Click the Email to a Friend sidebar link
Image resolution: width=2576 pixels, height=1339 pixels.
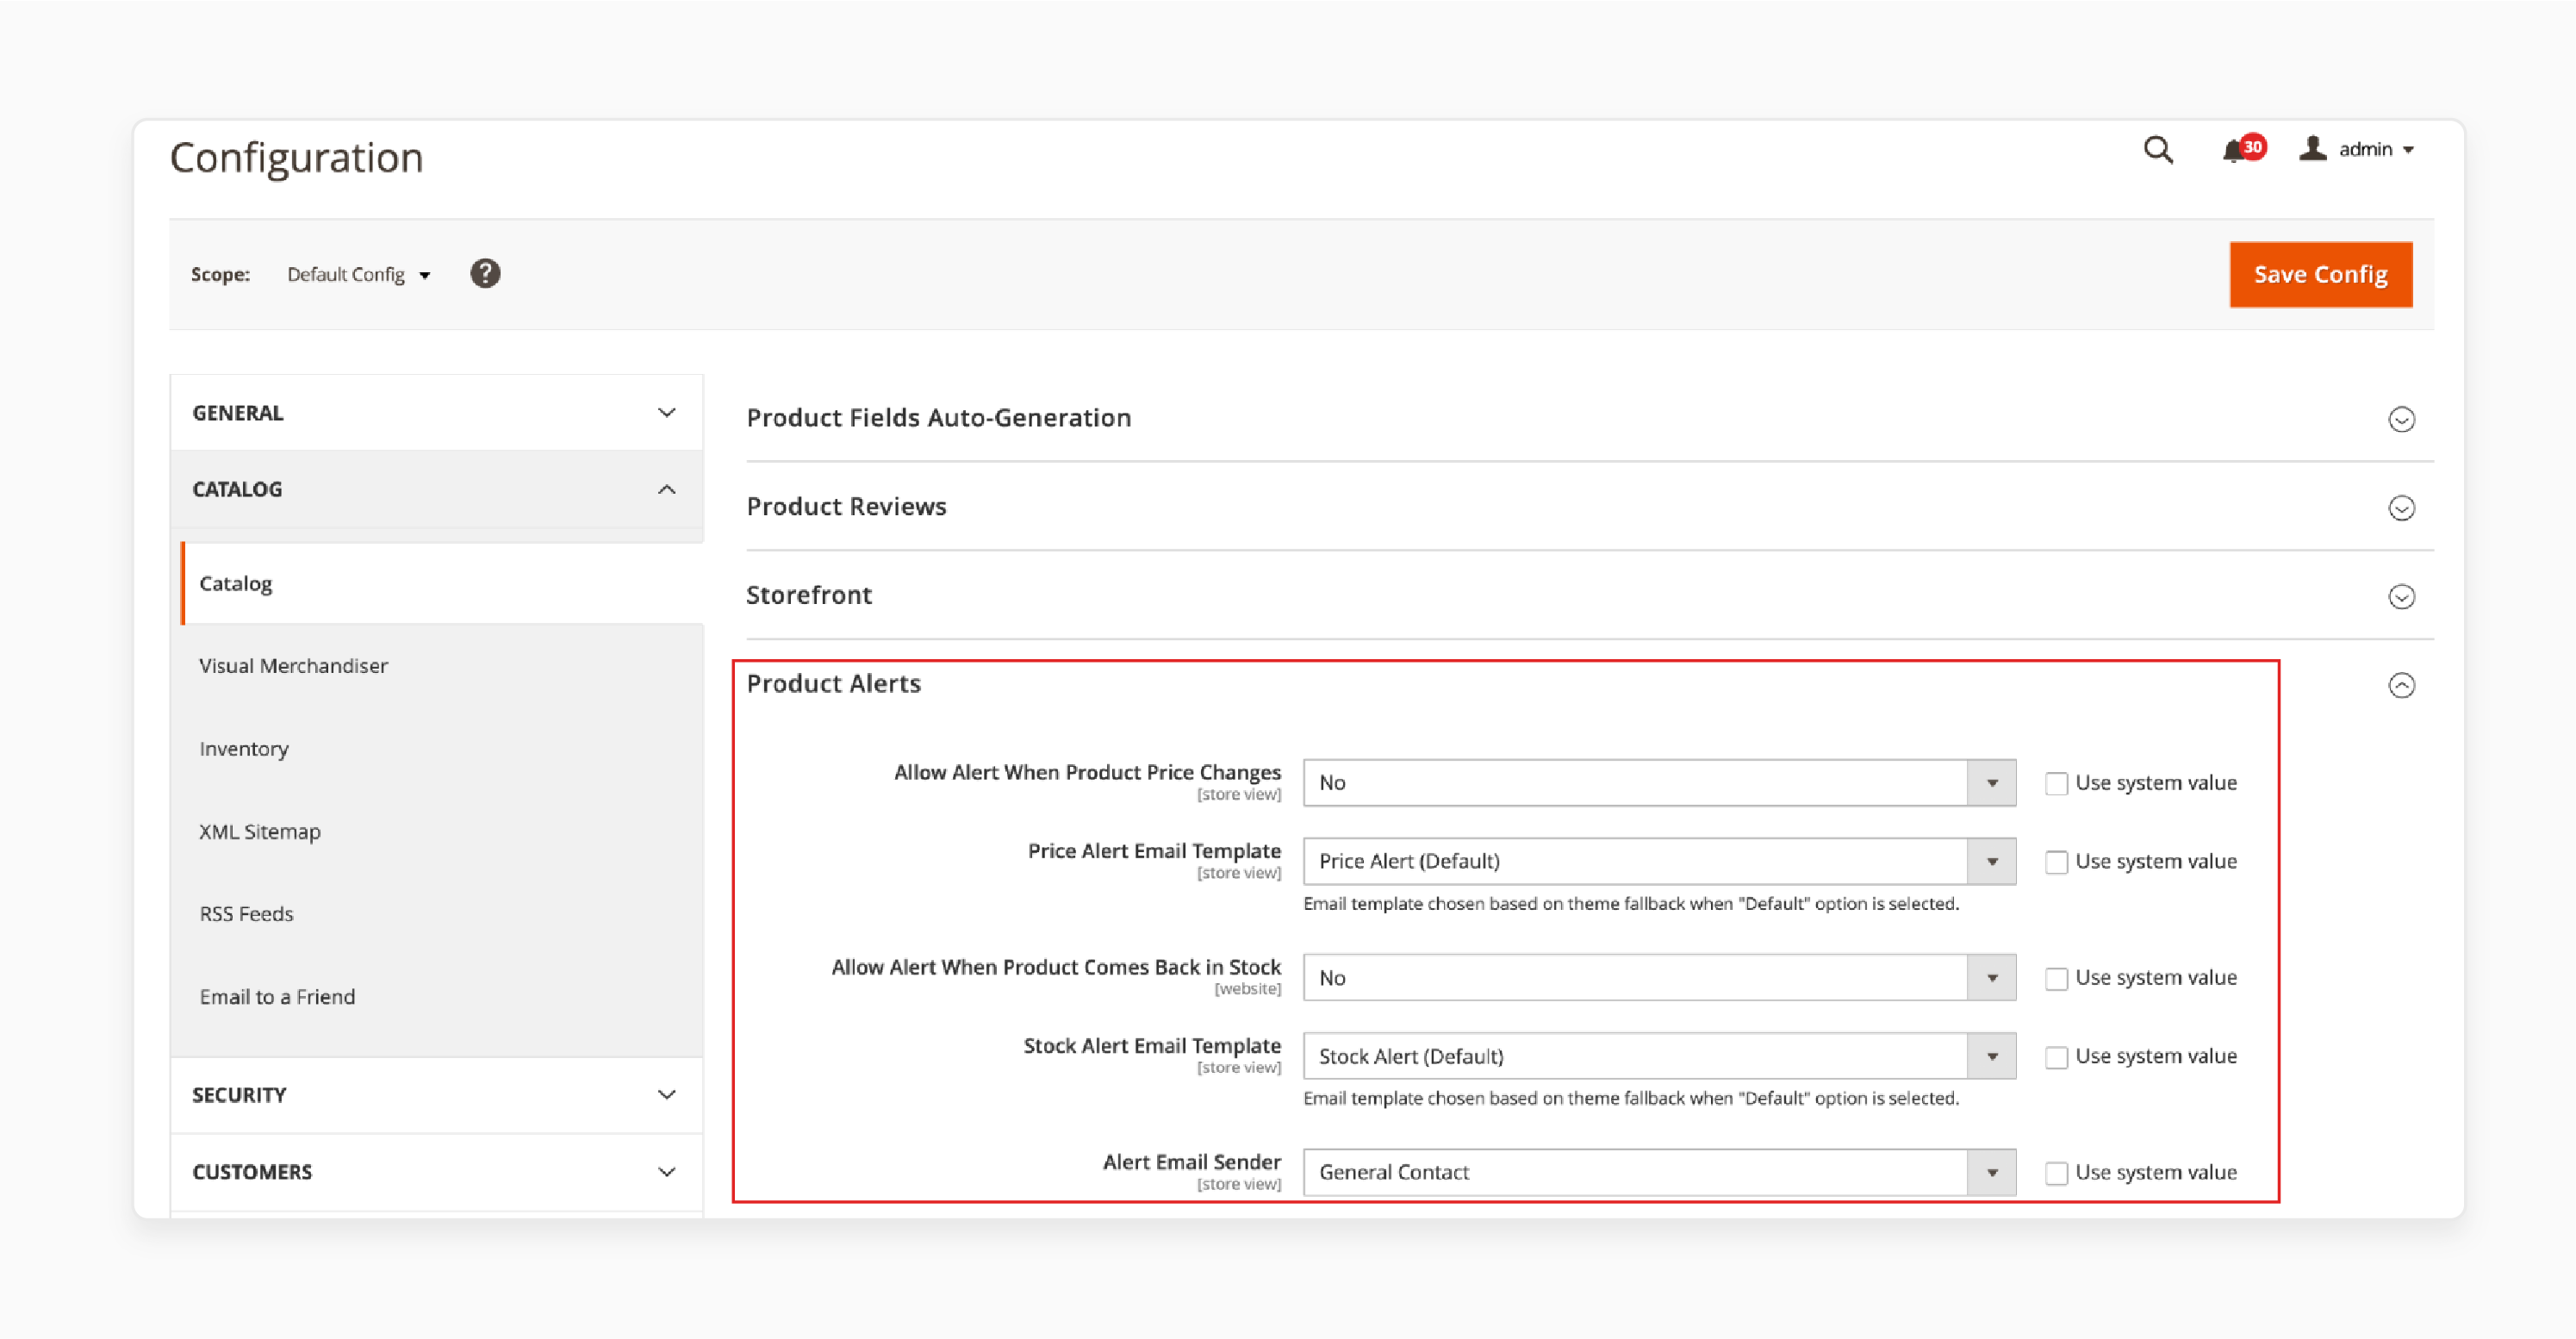(x=276, y=995)
